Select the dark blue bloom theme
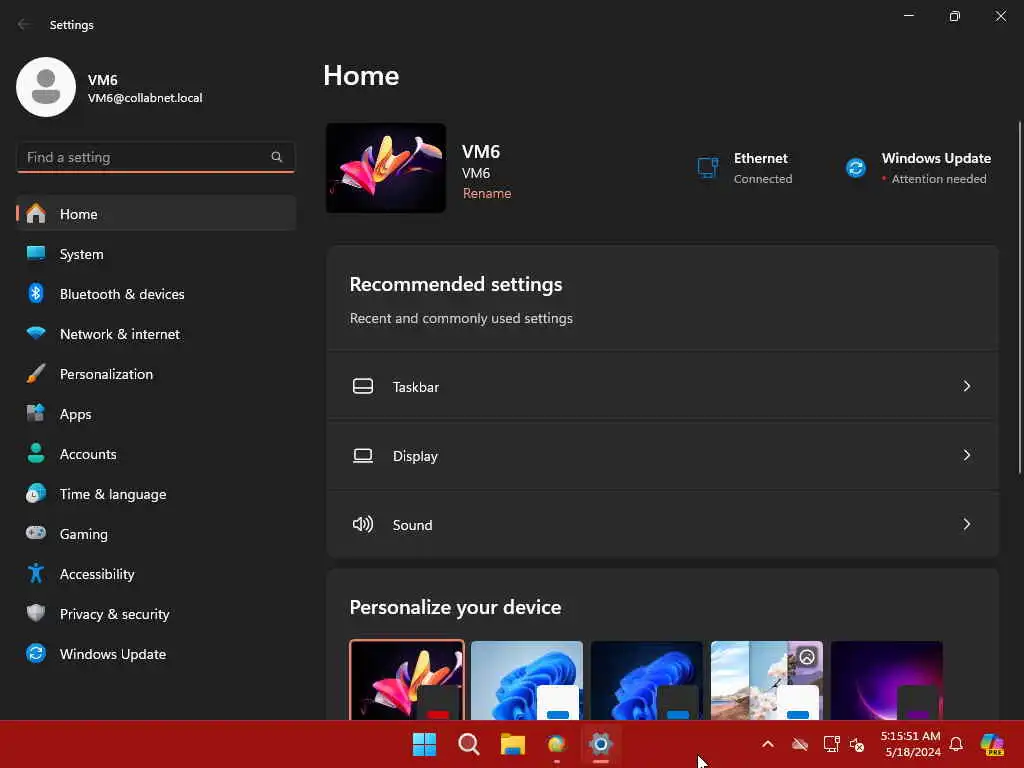The height and width of the screenshot is (768, 1024). [x=647, y=680]
